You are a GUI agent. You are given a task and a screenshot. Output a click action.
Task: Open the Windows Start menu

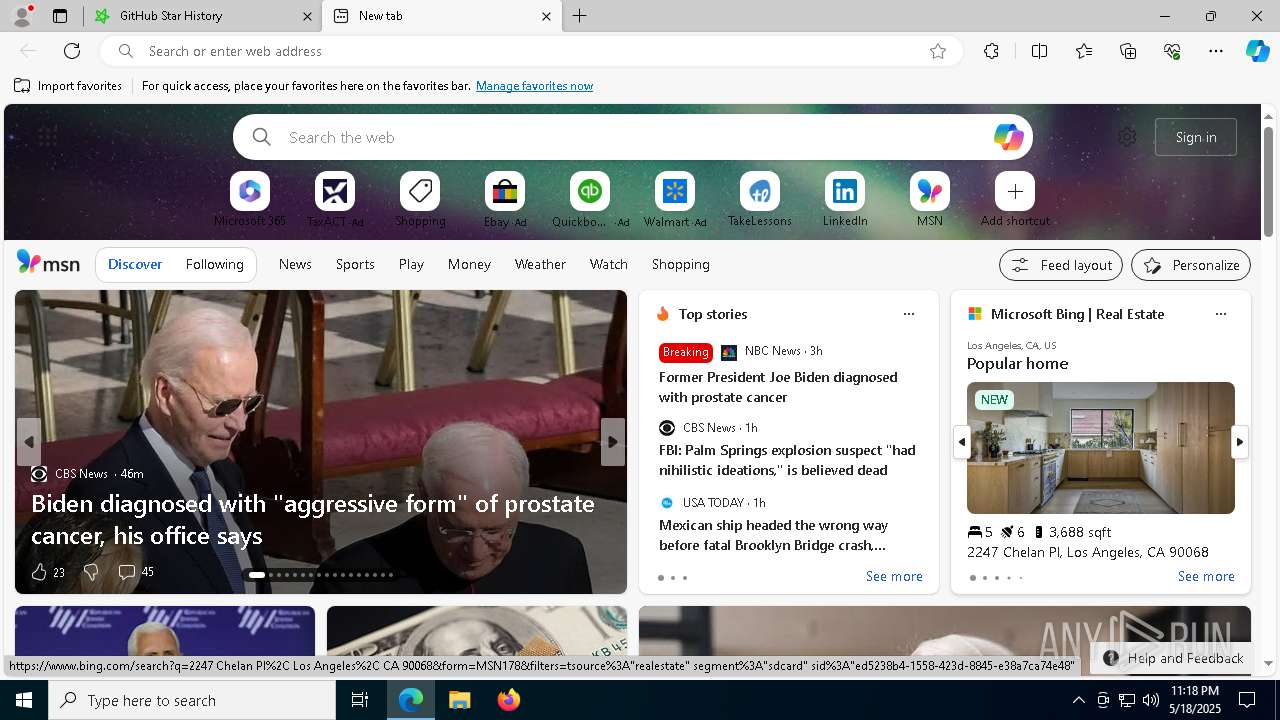24,700
